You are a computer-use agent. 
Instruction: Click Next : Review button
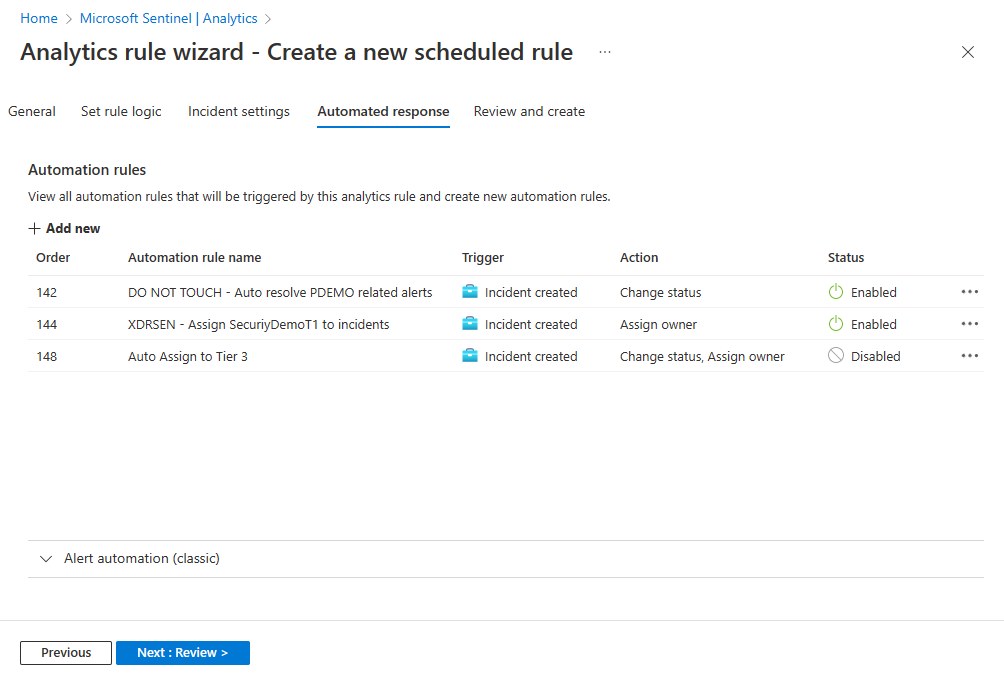point(182,652)
